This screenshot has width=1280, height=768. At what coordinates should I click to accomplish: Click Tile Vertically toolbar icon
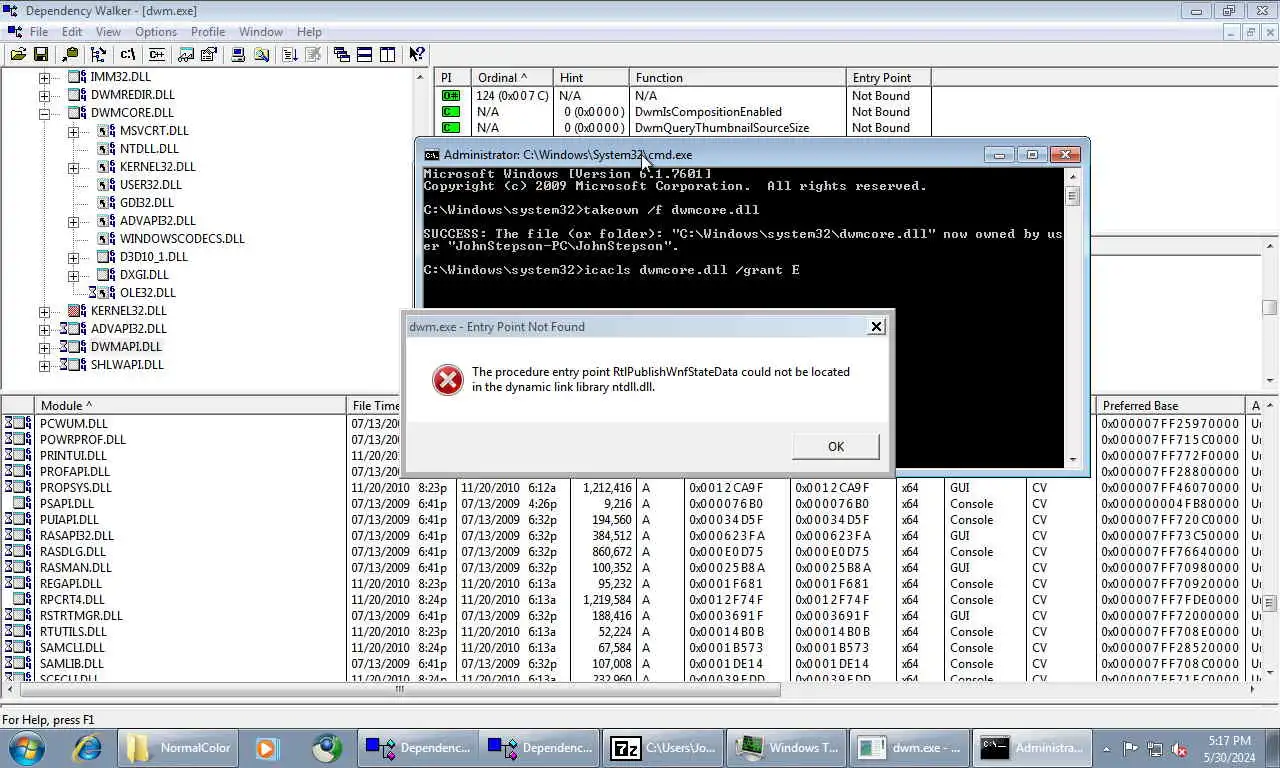pyautogui.click(x=388, y=54)
